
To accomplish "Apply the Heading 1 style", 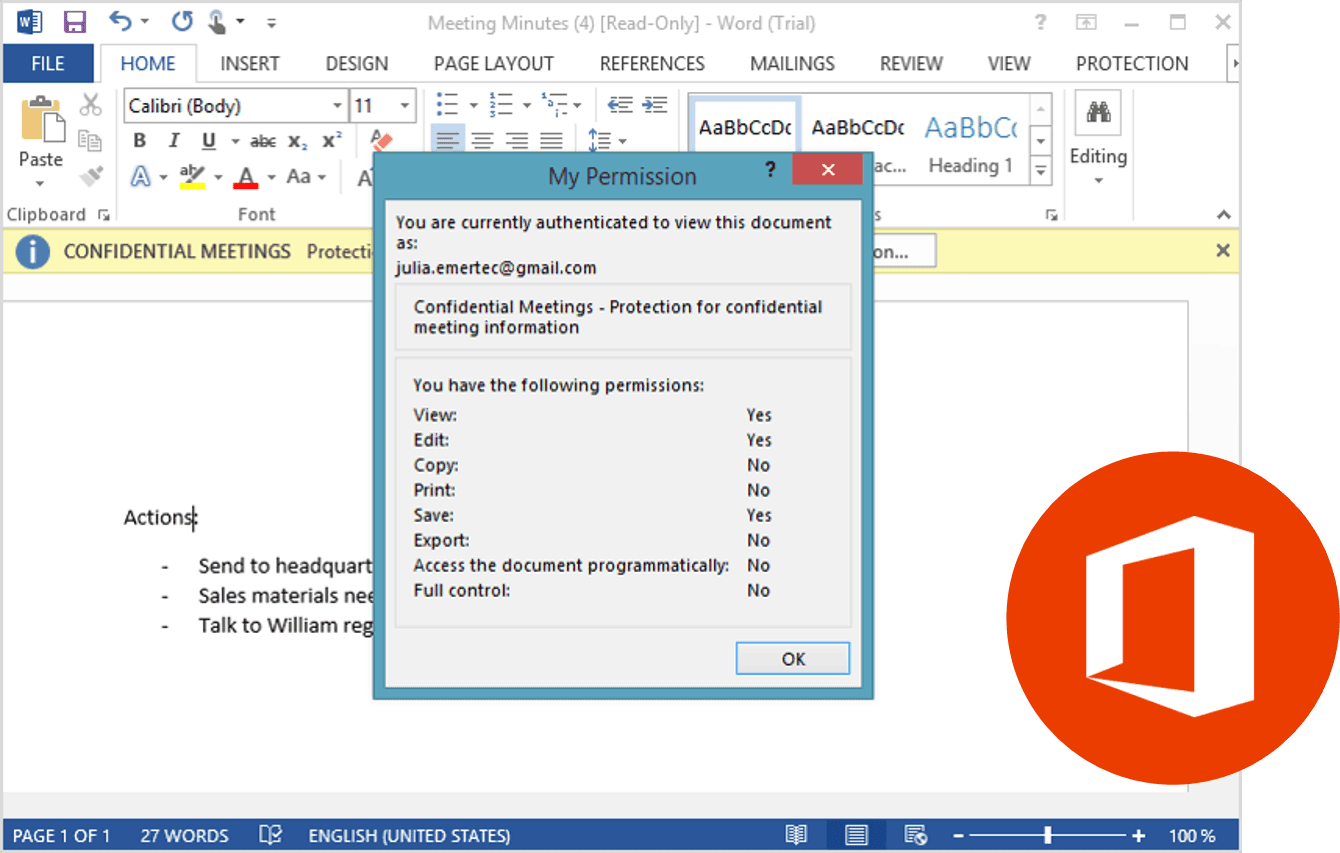I will (x=970, y=140).
